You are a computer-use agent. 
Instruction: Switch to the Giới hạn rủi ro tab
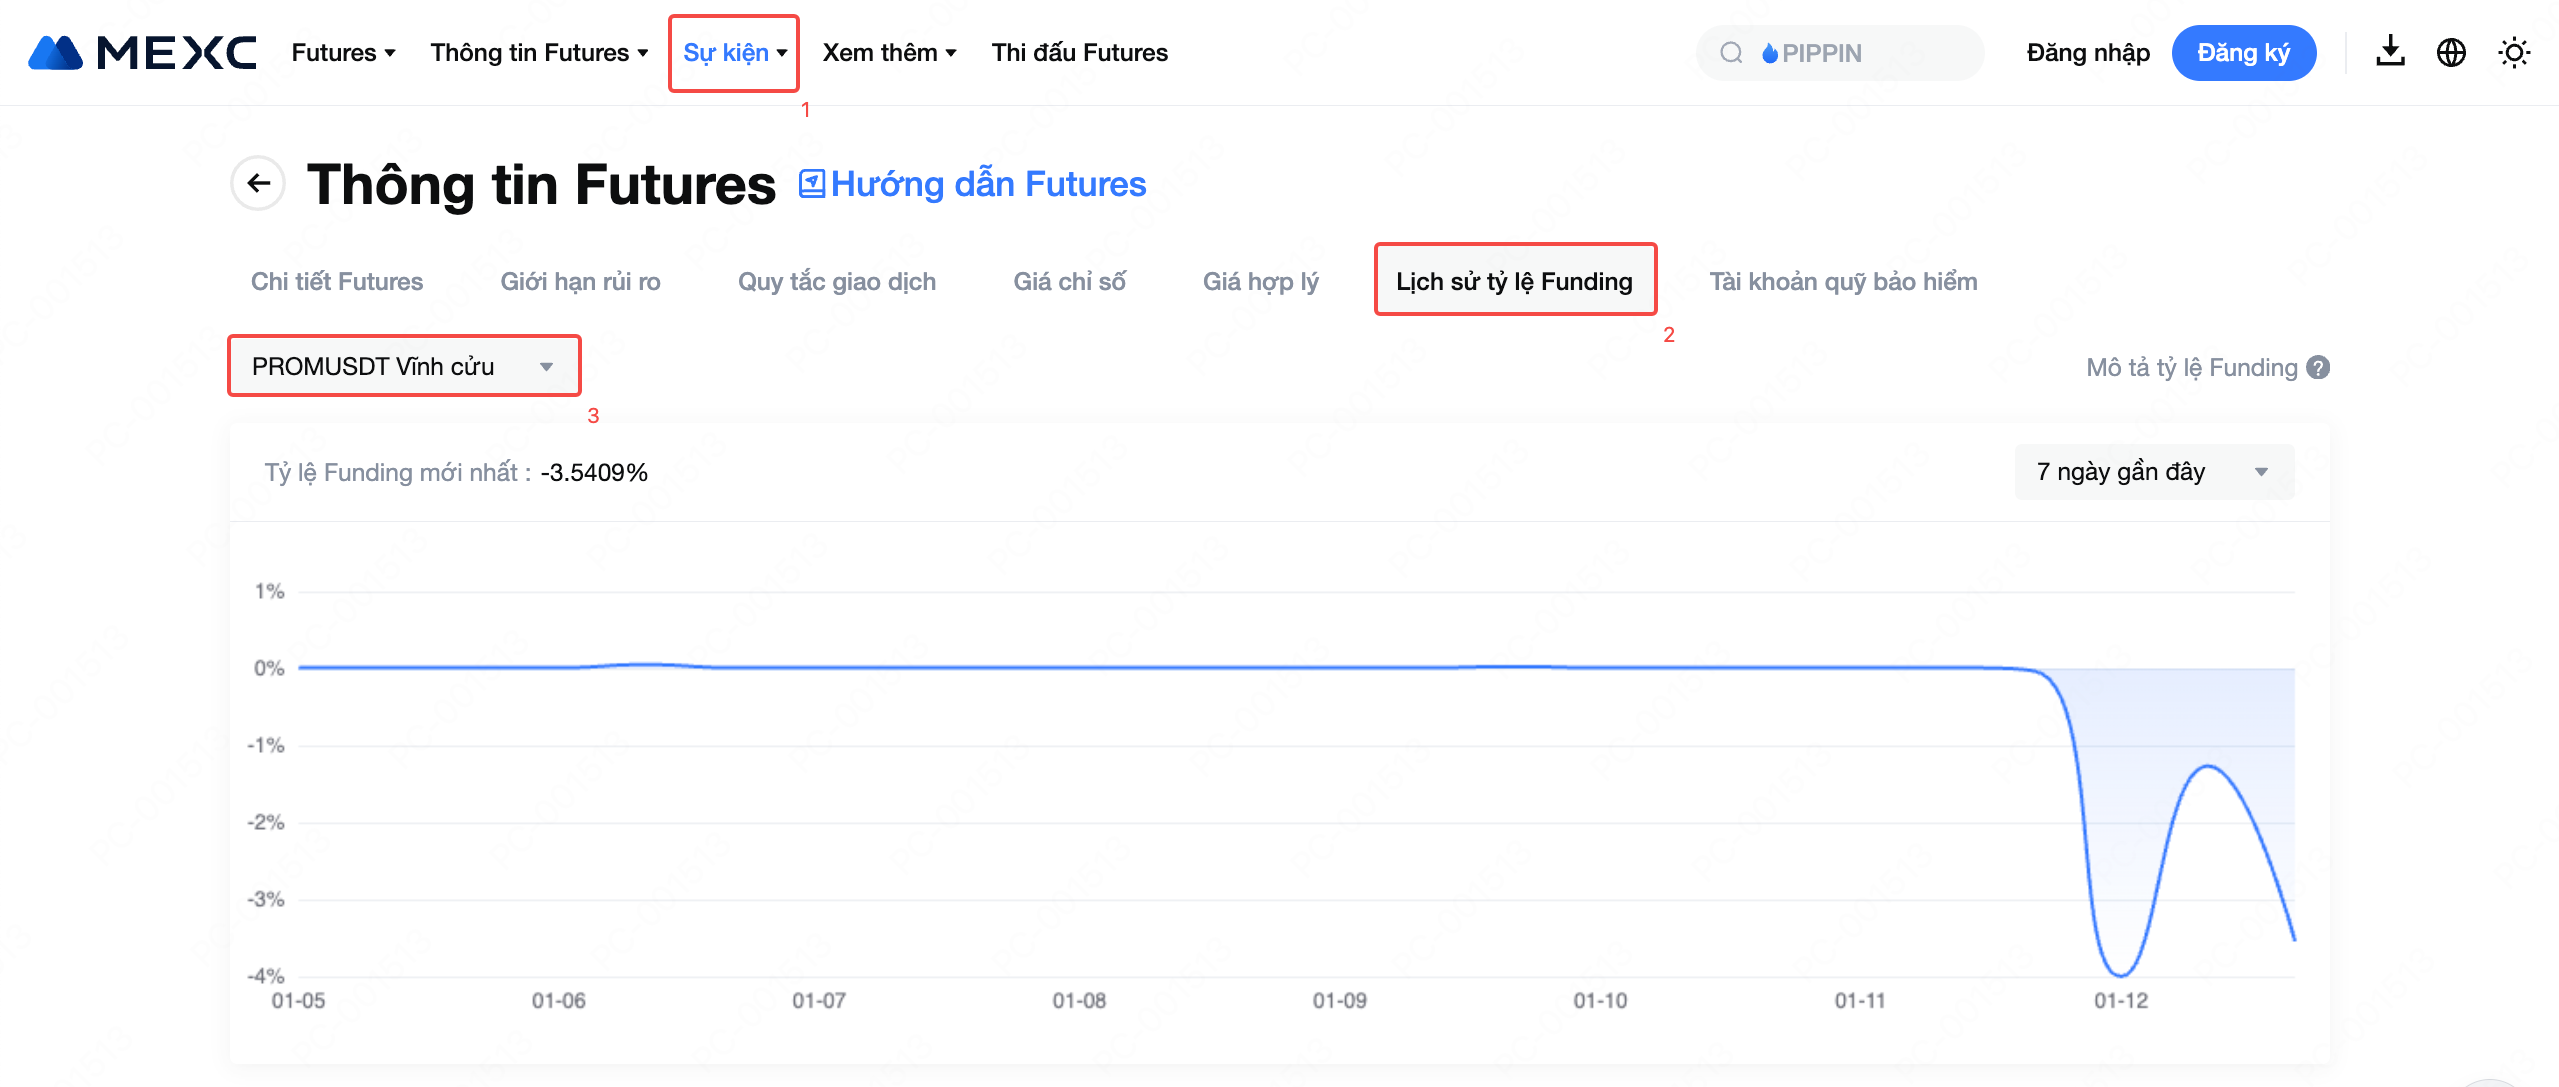[x=580, y=281]
